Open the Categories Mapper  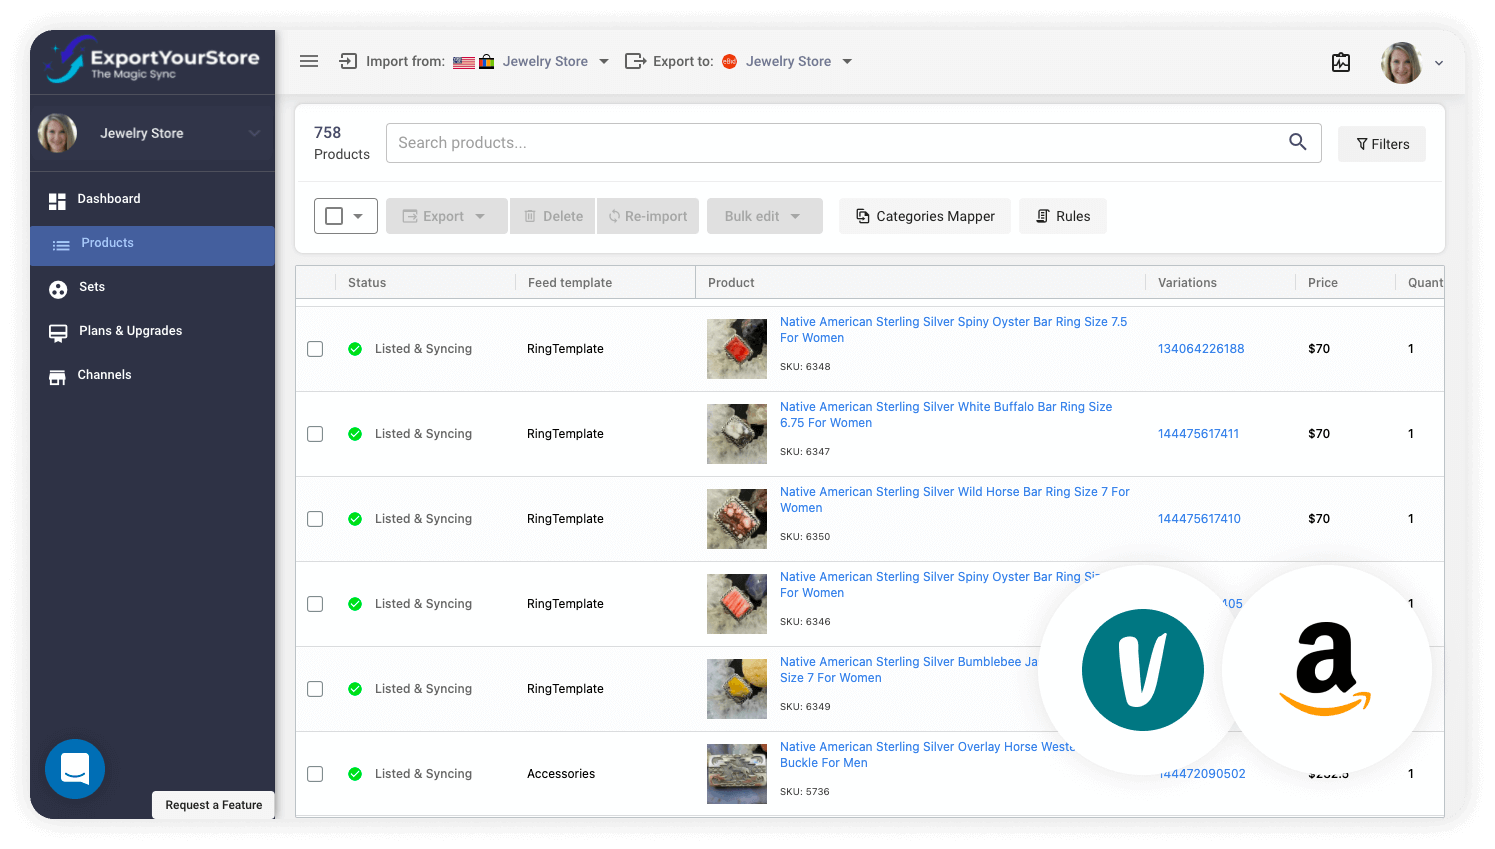(924, 215)
